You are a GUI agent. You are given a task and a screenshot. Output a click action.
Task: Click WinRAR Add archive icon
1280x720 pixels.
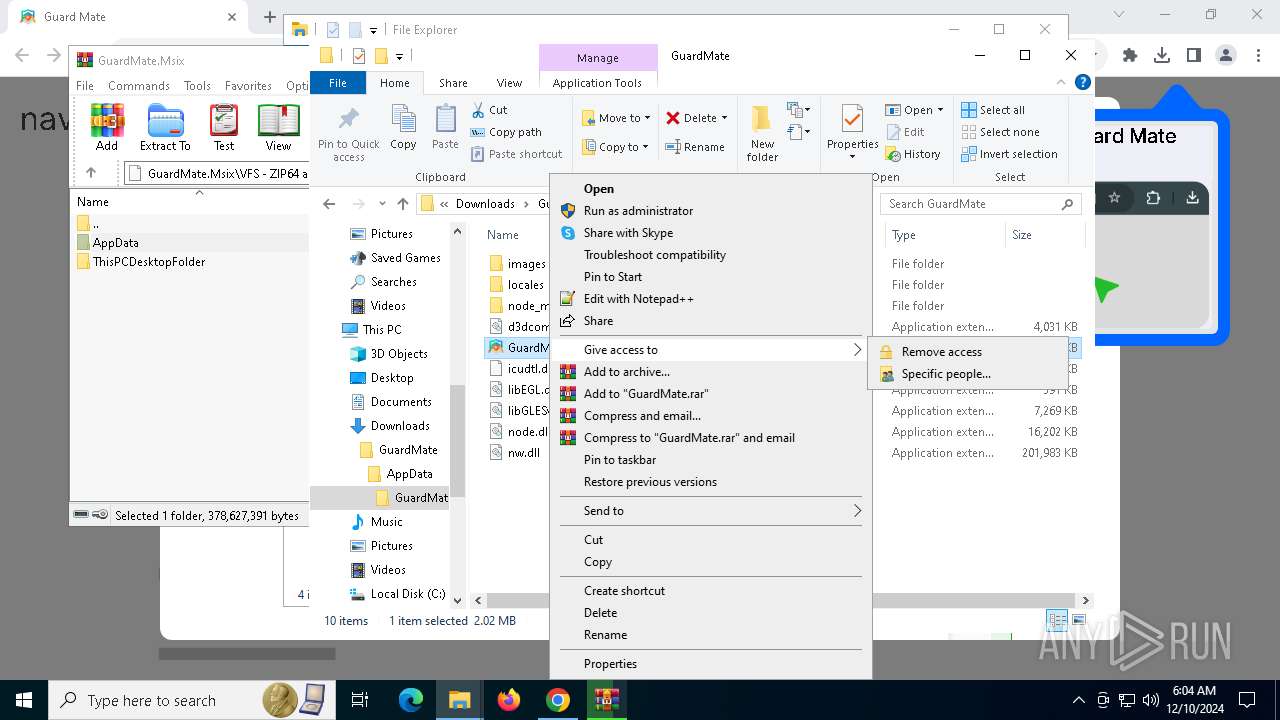coord(107,127)
